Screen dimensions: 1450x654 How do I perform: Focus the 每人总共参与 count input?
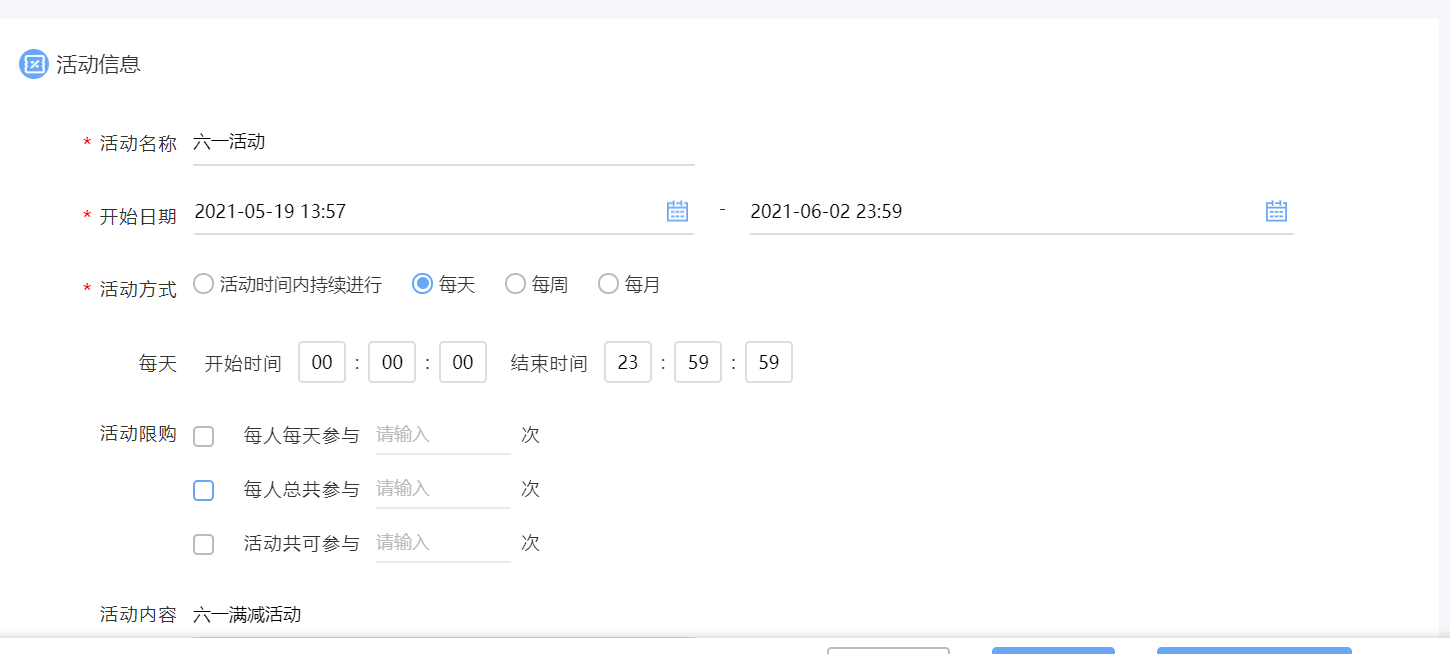443,489
